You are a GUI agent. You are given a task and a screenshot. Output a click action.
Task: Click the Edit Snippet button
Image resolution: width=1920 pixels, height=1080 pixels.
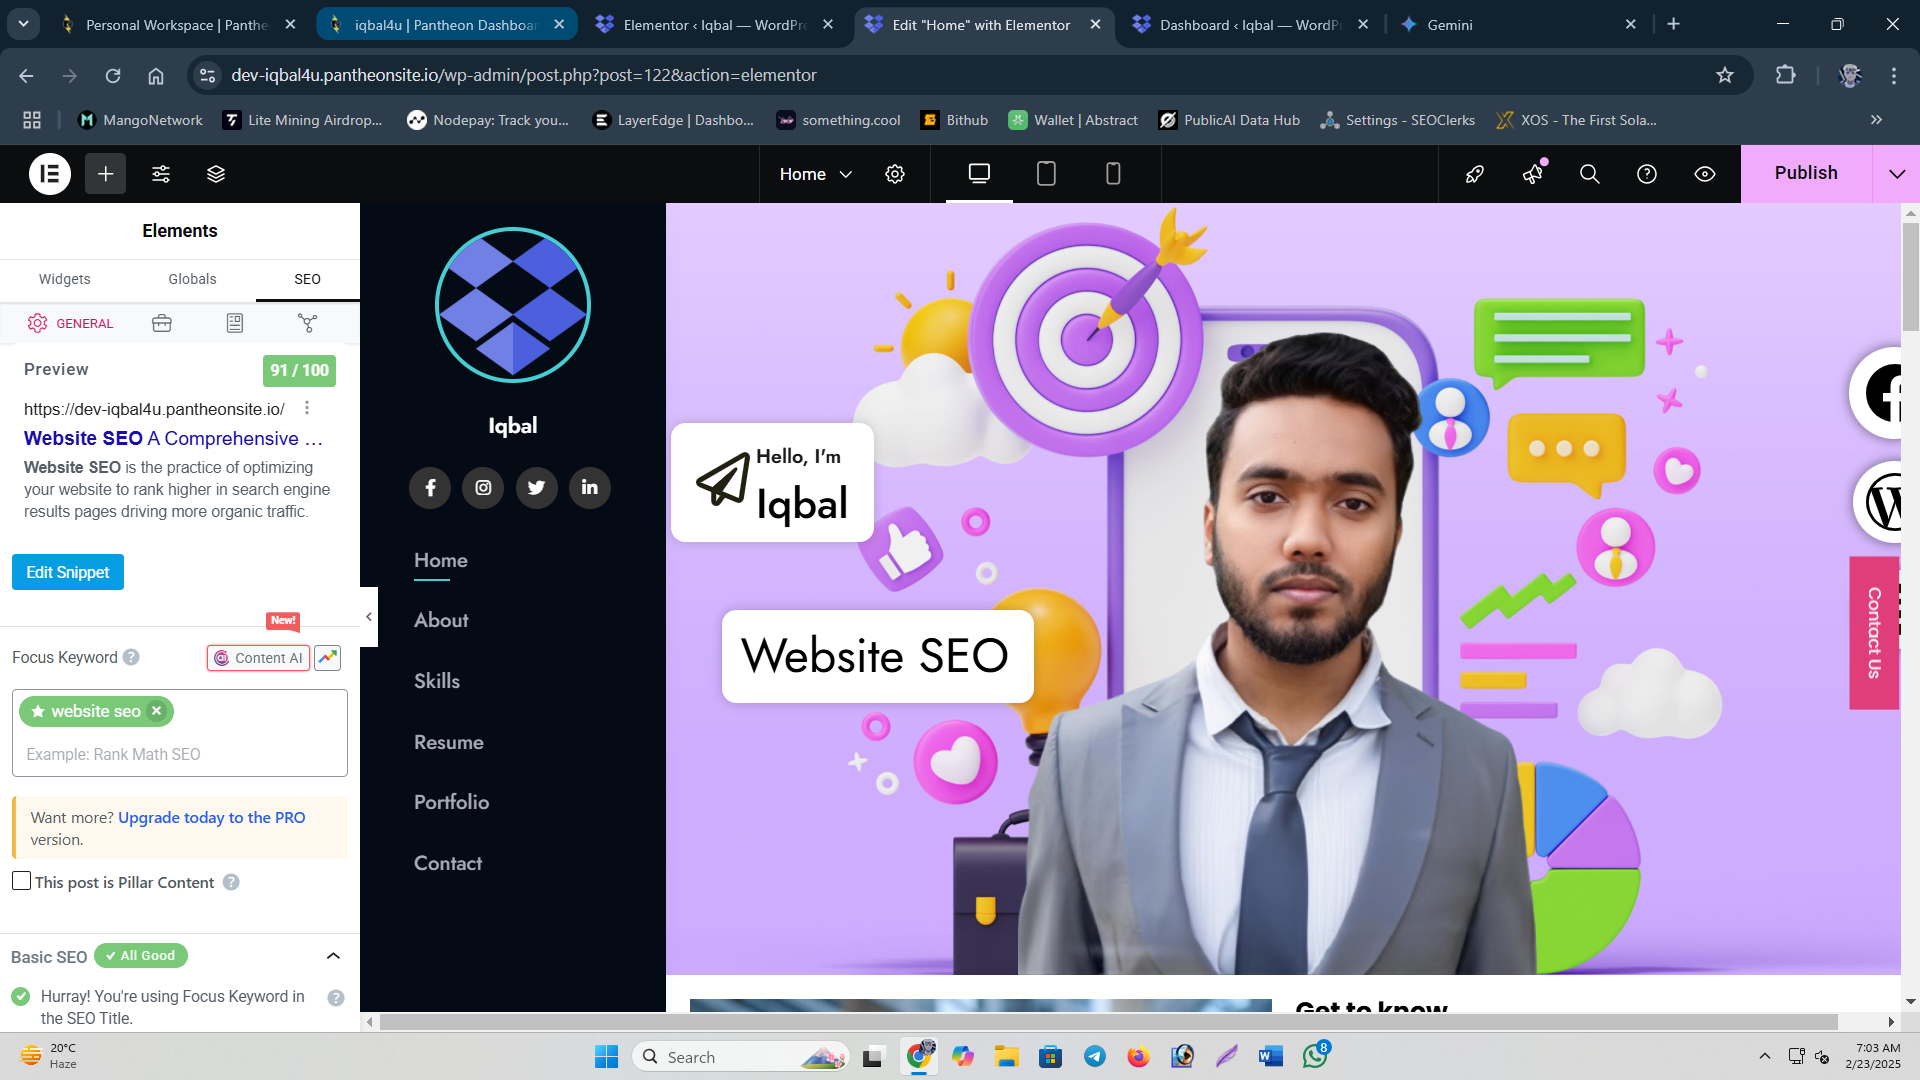(67, 571)
